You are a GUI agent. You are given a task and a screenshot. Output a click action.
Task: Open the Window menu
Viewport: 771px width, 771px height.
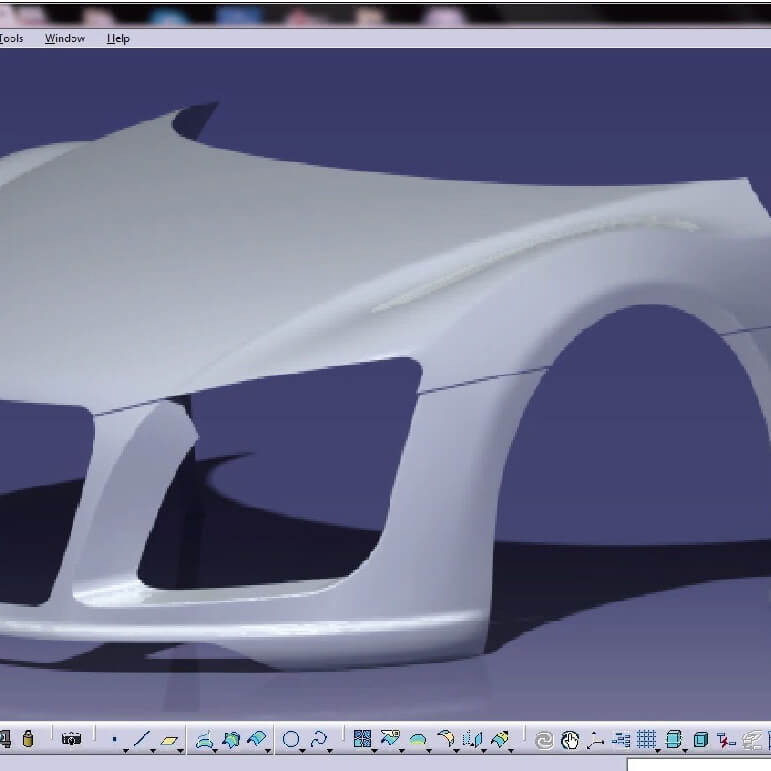(x=65, y=38)
